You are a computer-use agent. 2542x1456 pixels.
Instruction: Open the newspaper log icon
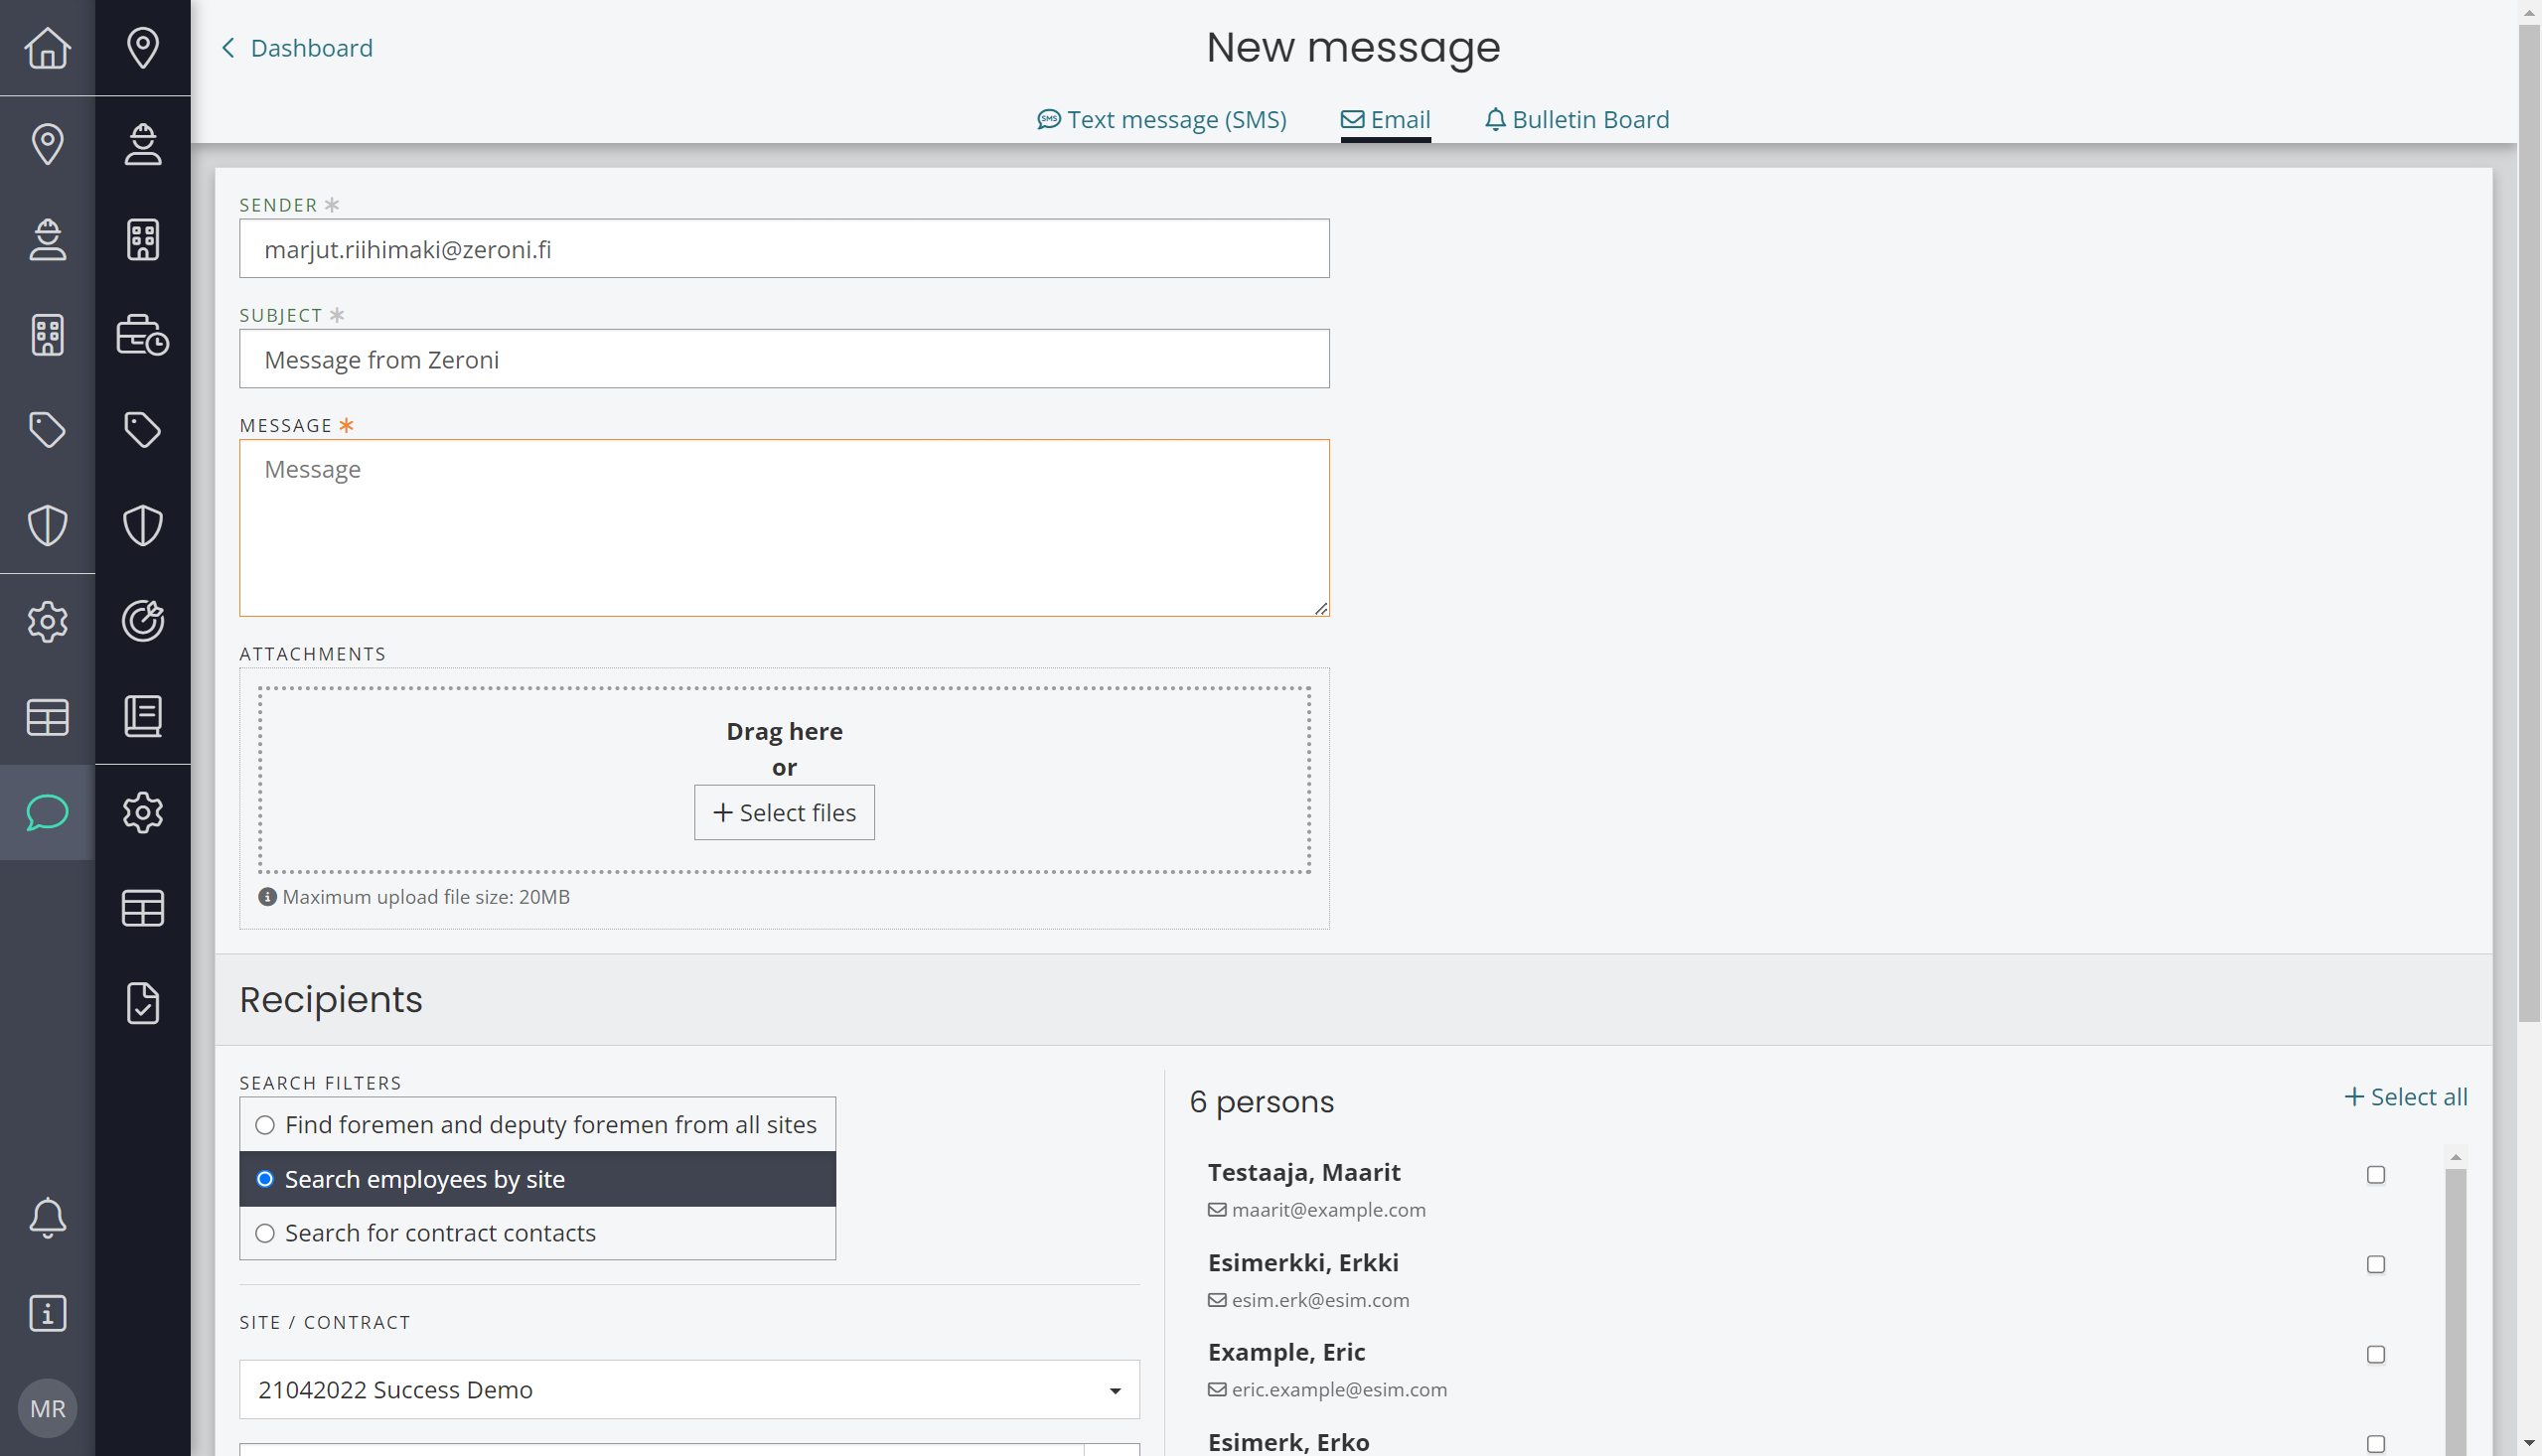(x=143, y=716)
